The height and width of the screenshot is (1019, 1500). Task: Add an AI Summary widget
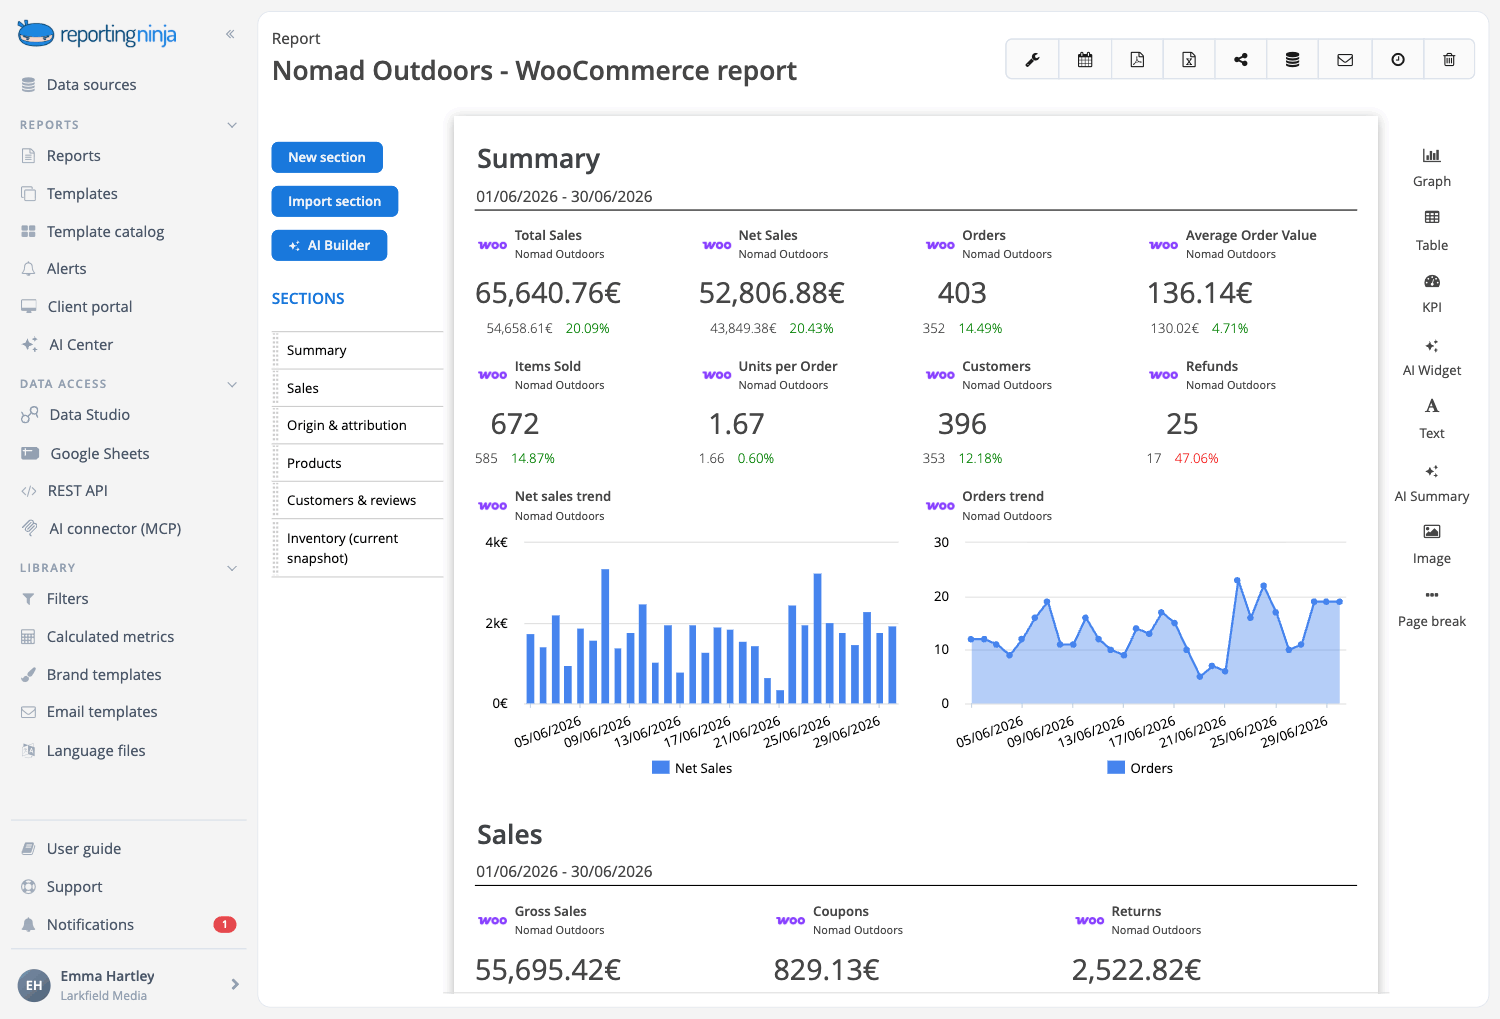point(1432,482)
